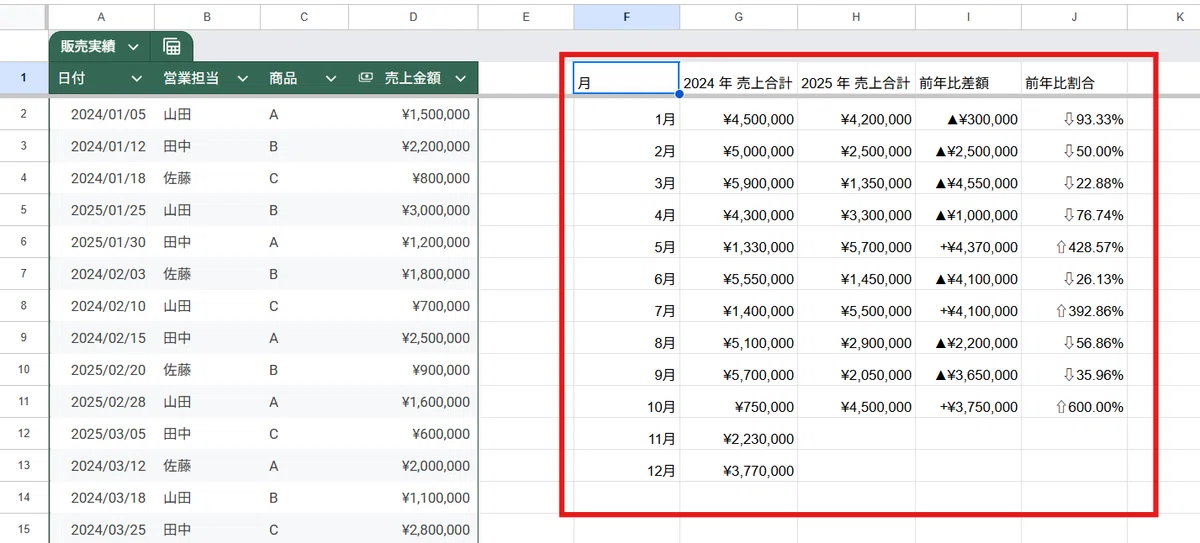1200x543 pixels.
Task: Select cell showing 2025/01/25
Action: (102, 210)
